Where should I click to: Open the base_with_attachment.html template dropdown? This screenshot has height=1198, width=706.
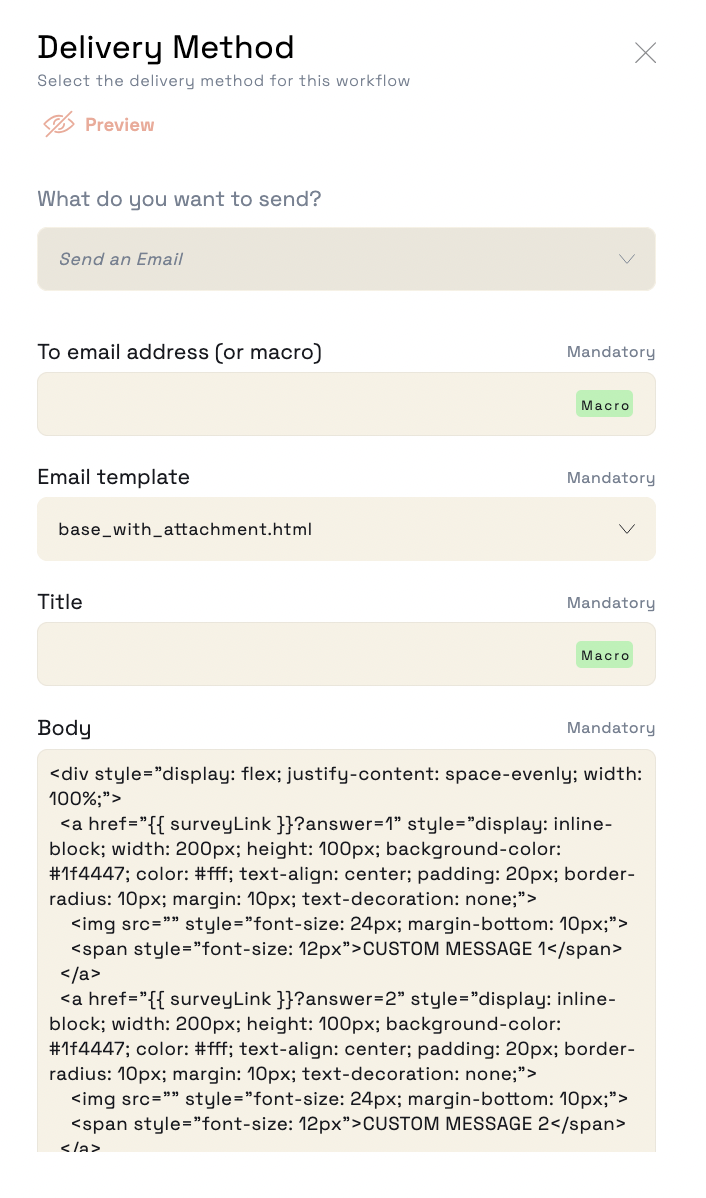(346, 529)
